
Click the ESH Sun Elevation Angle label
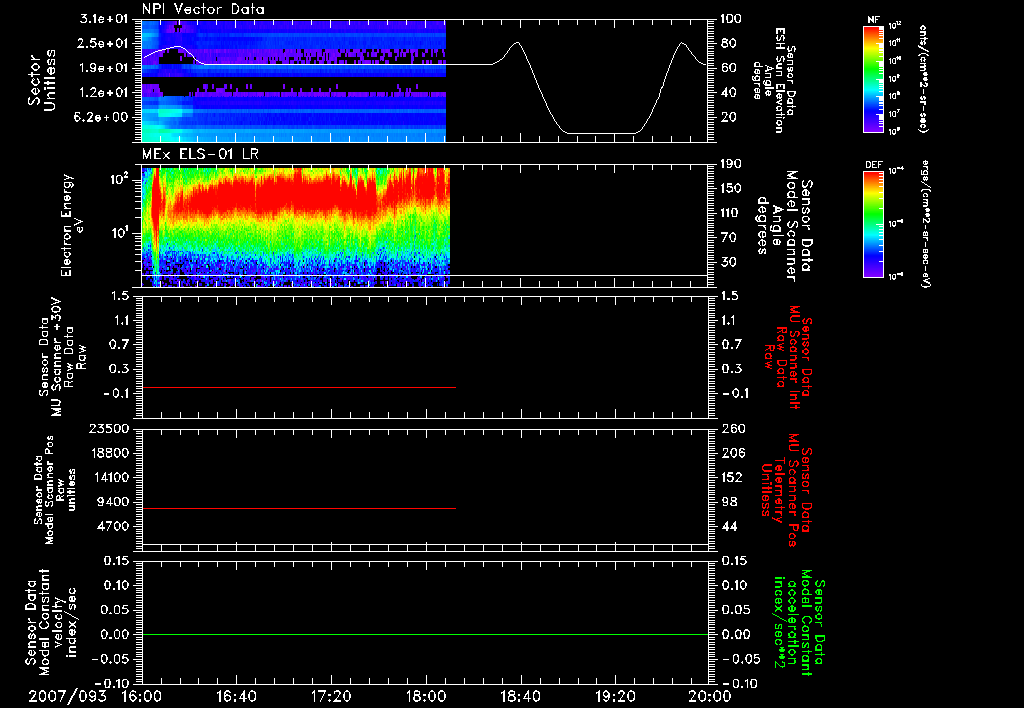(774, 80)
